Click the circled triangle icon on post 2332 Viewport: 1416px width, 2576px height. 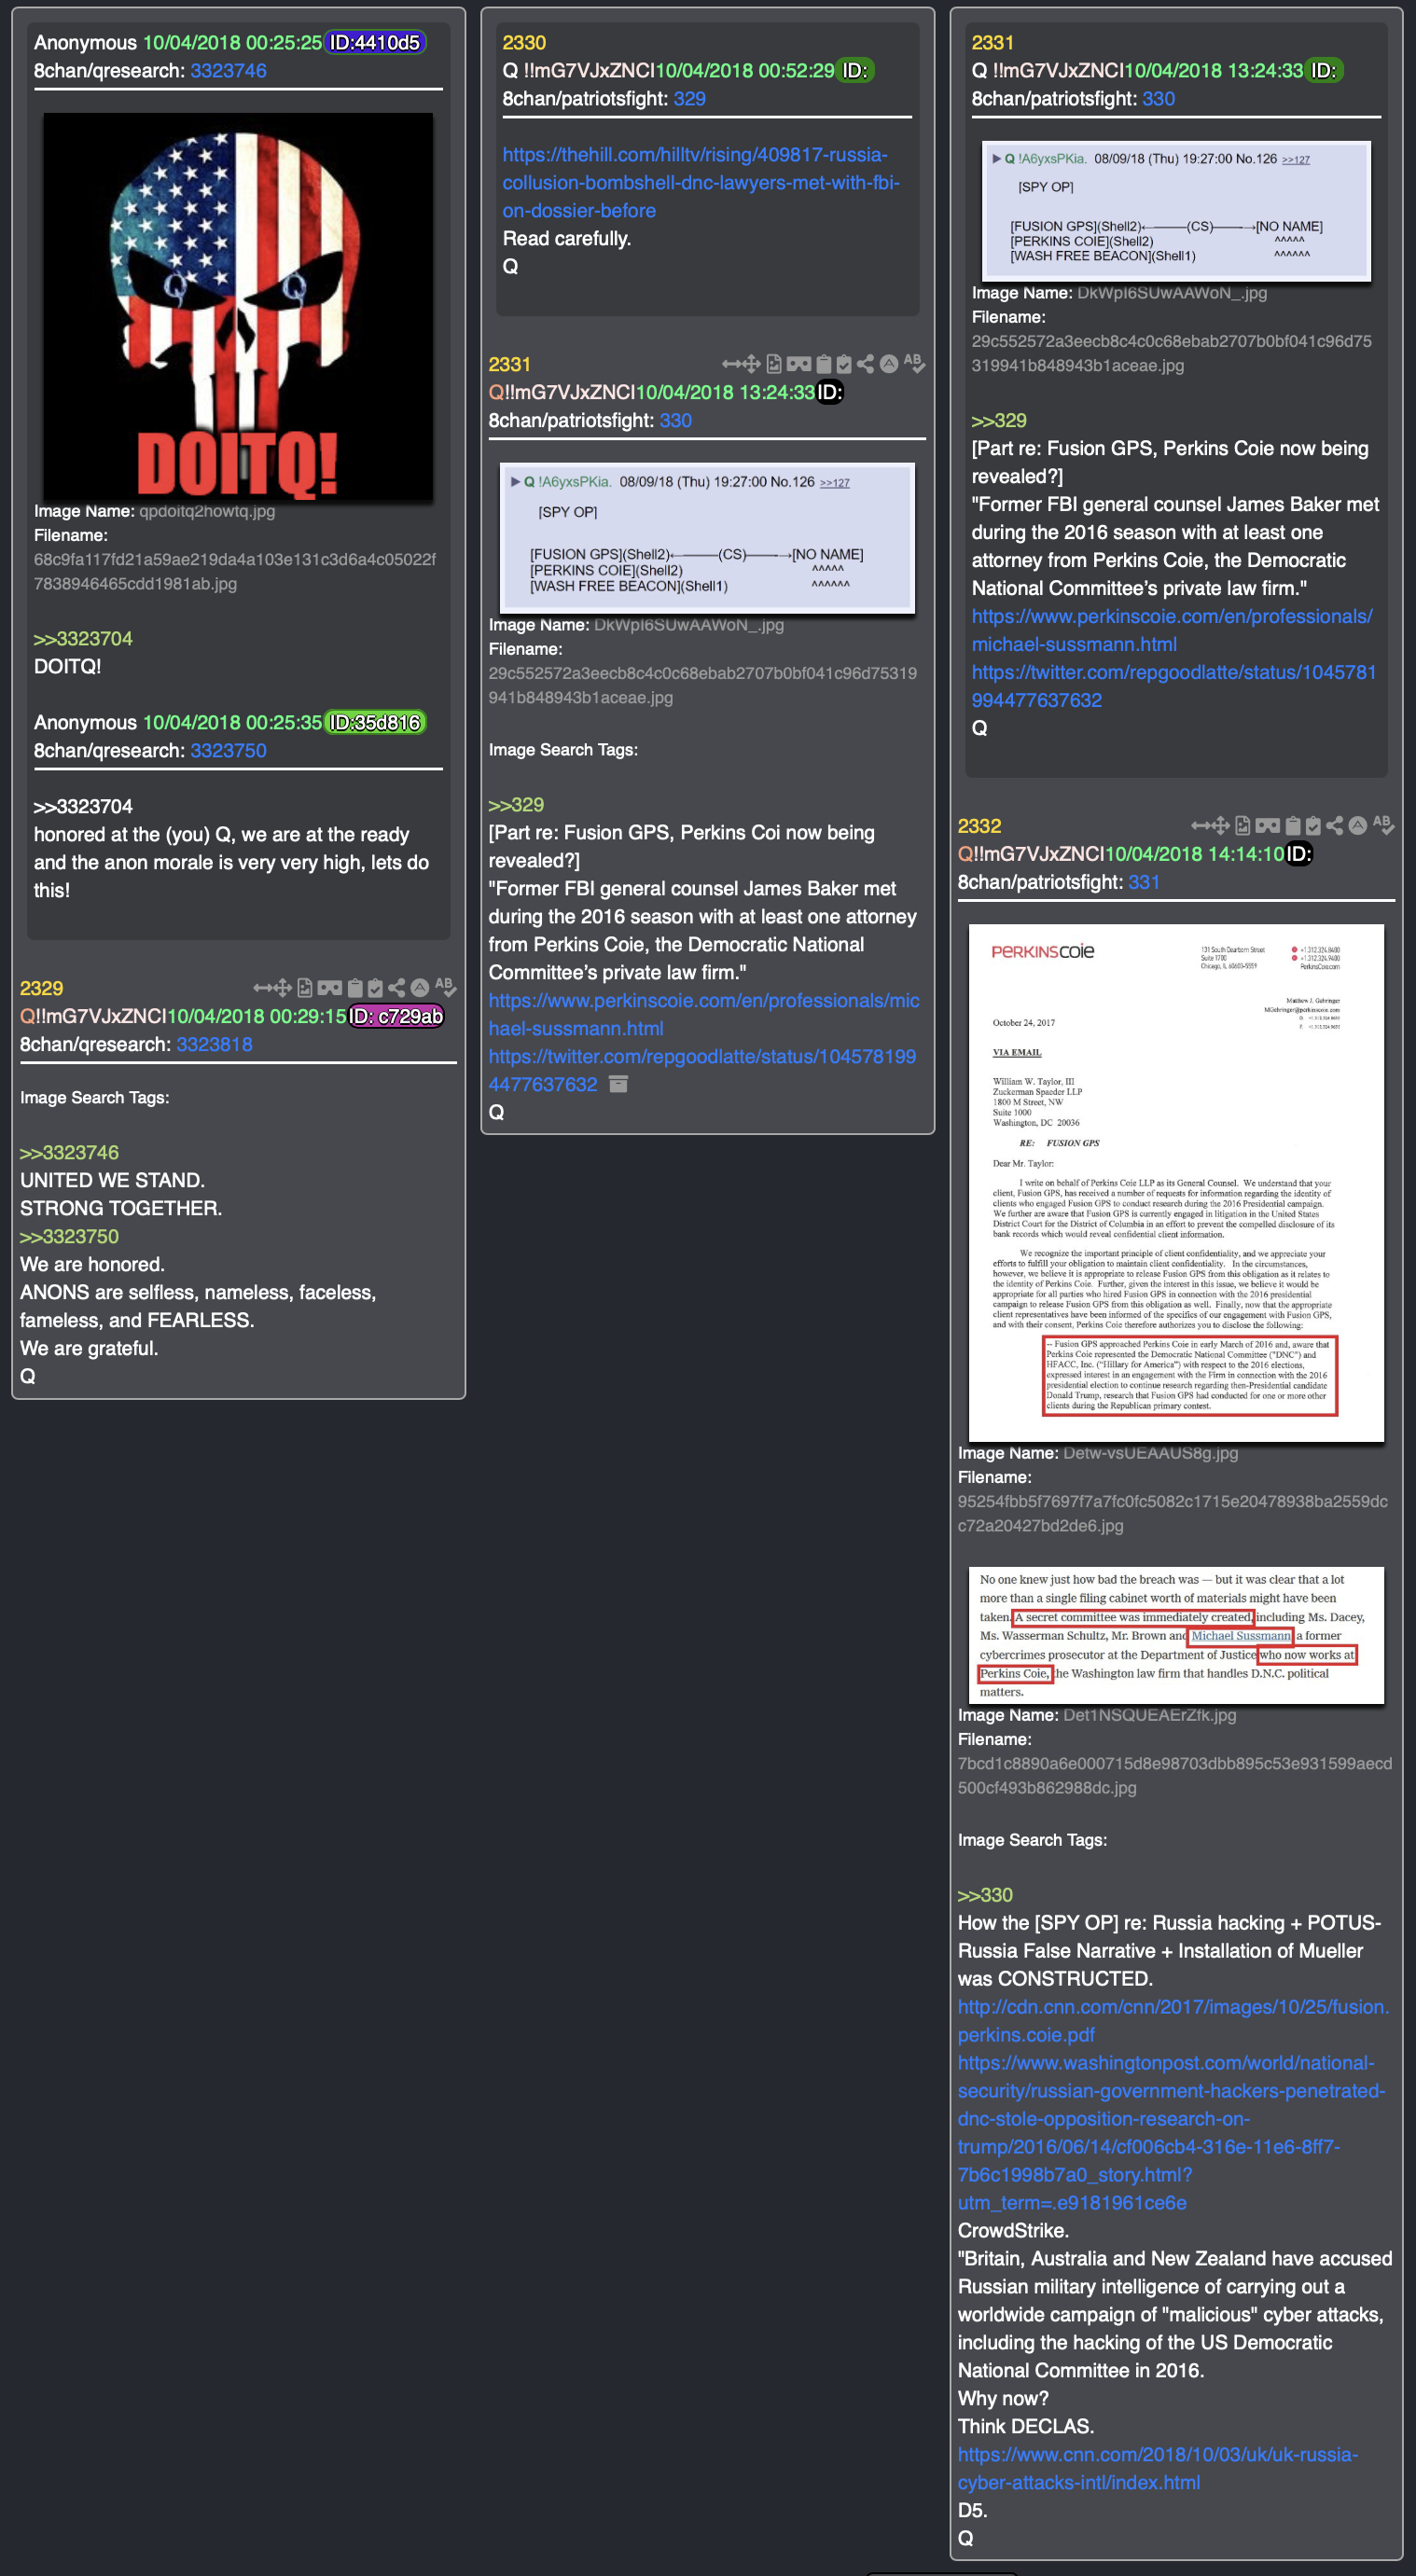click(x=1357, y=826)
